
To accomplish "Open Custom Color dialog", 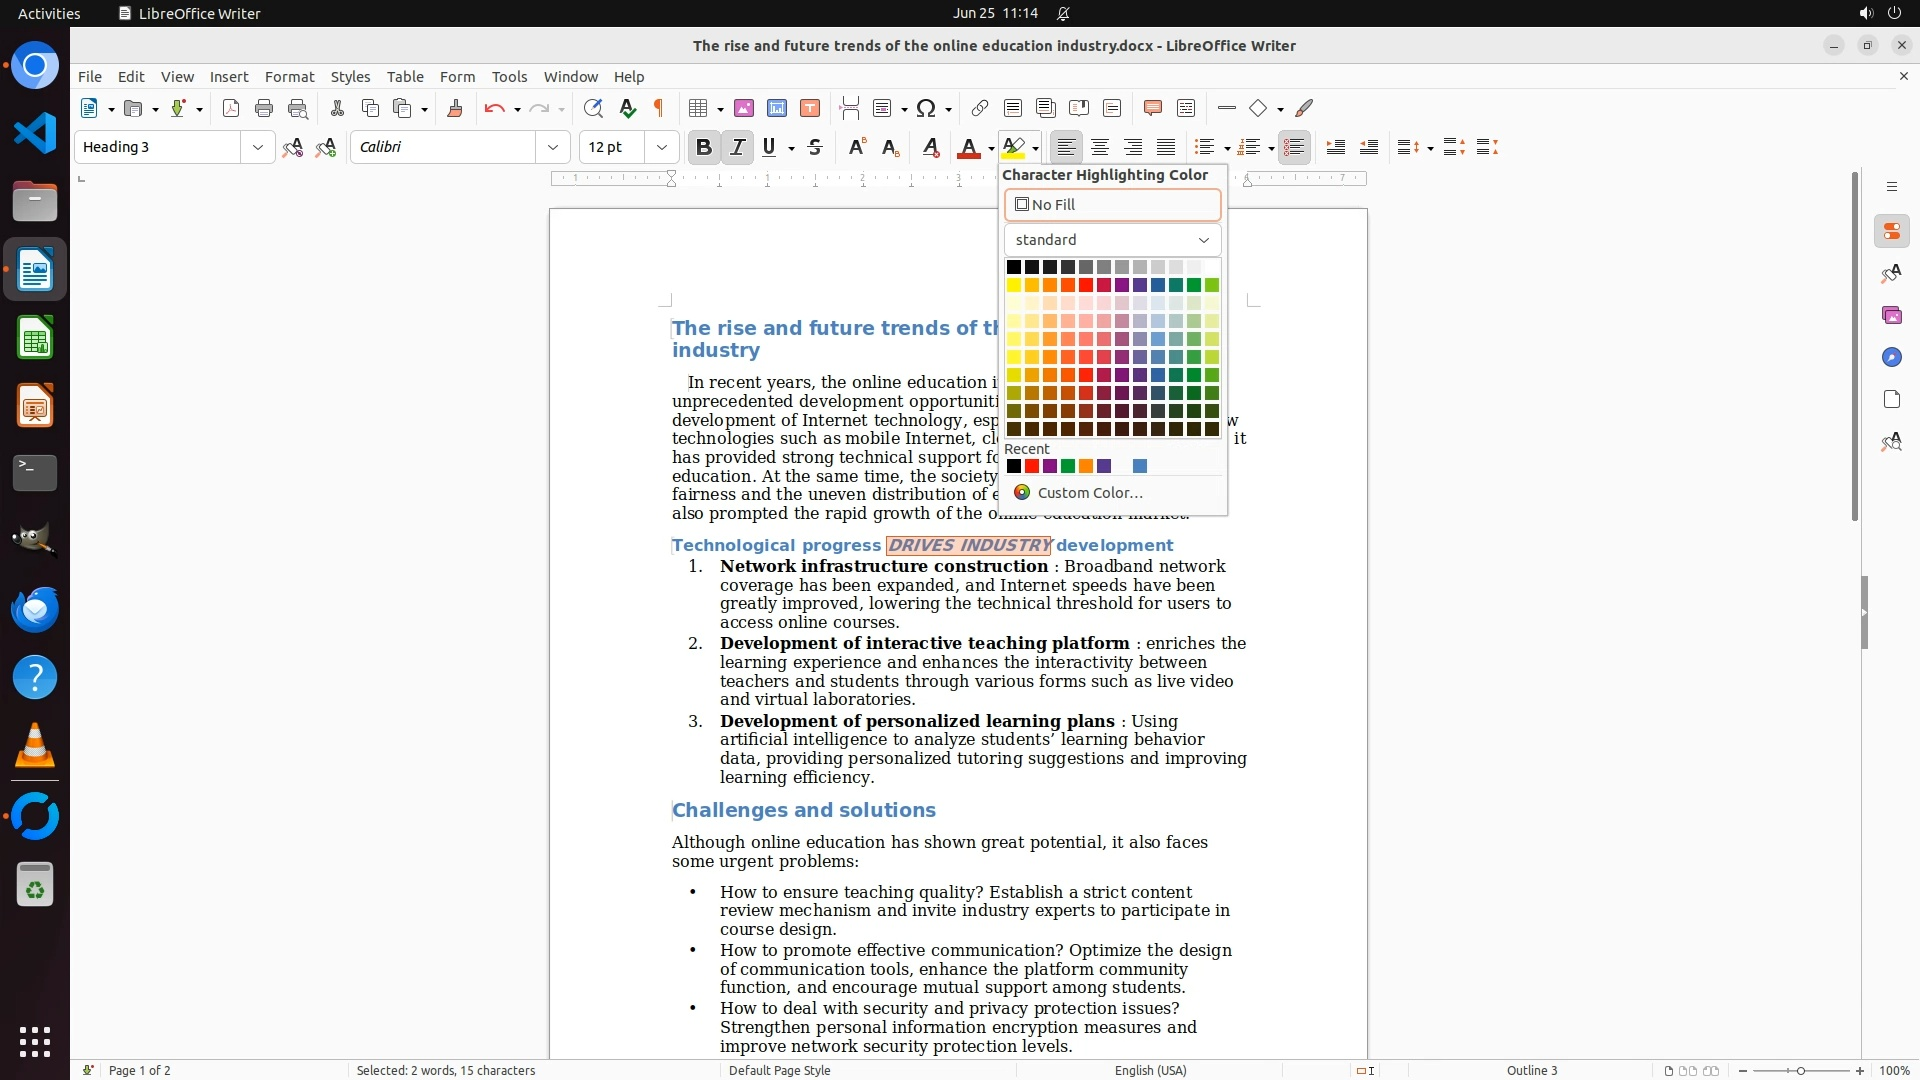I will pos(1089,492).
